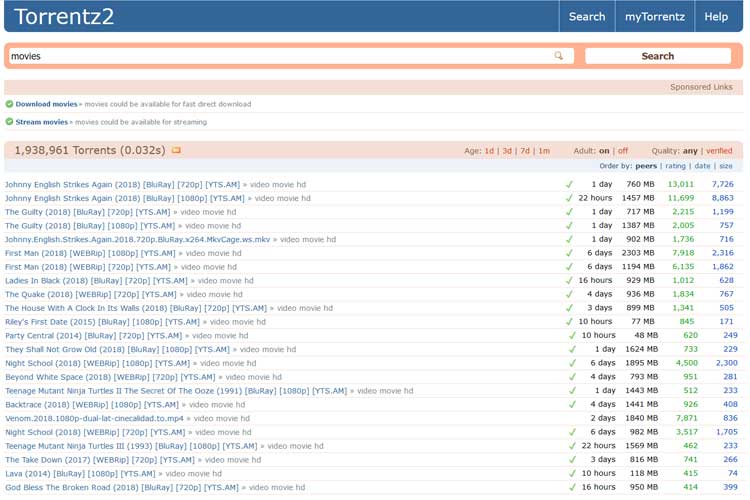Image resolution: width=750 pixels, height=500 pixels.
Task: Set quality filter to any
Action: [x=690, y=151]
